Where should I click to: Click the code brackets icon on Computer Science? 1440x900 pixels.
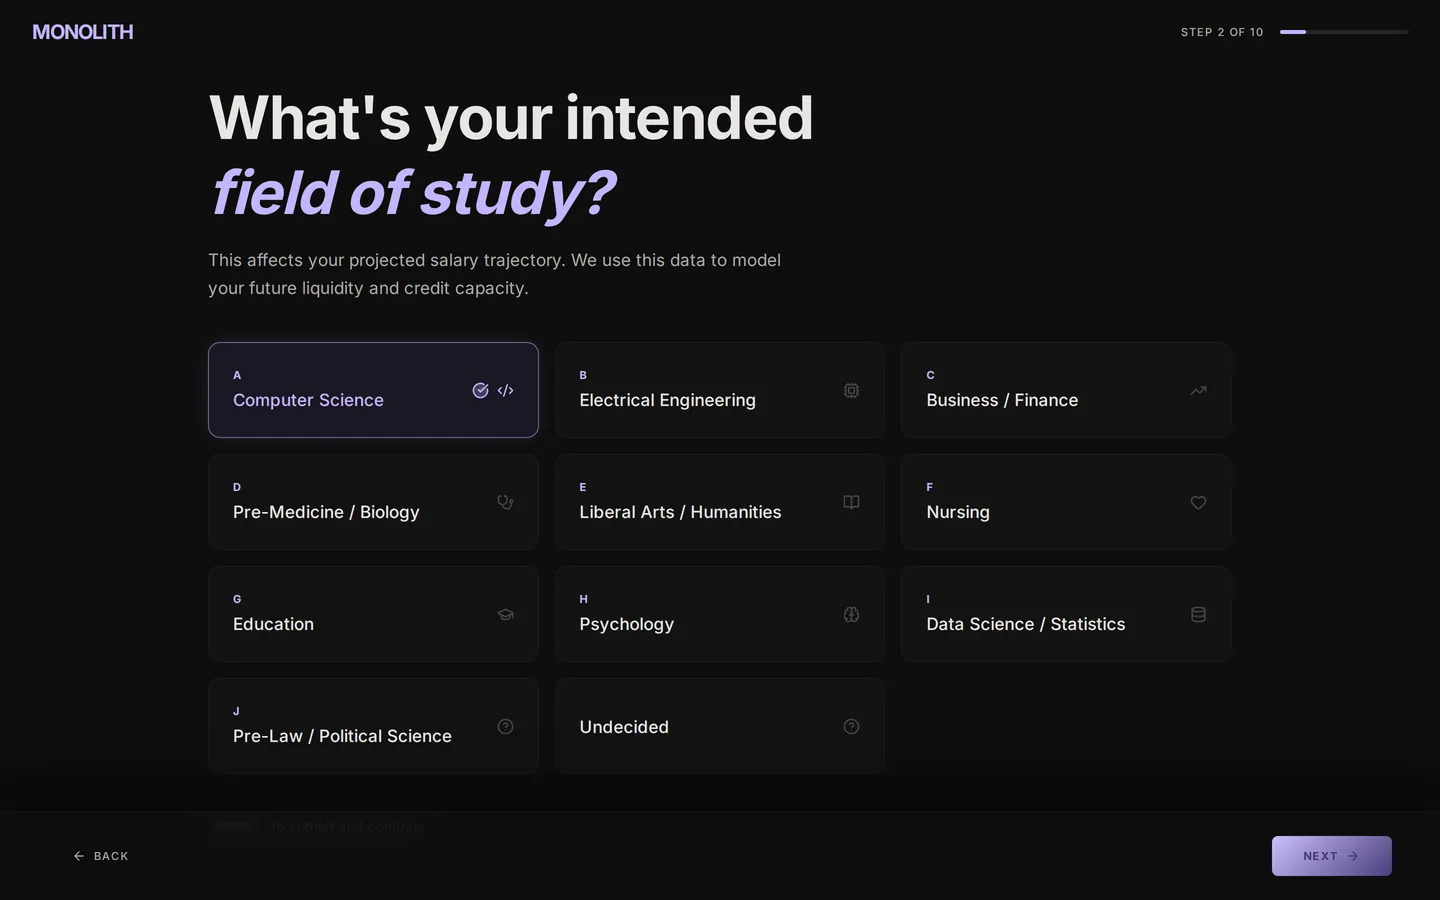click(x=505, y=390)
